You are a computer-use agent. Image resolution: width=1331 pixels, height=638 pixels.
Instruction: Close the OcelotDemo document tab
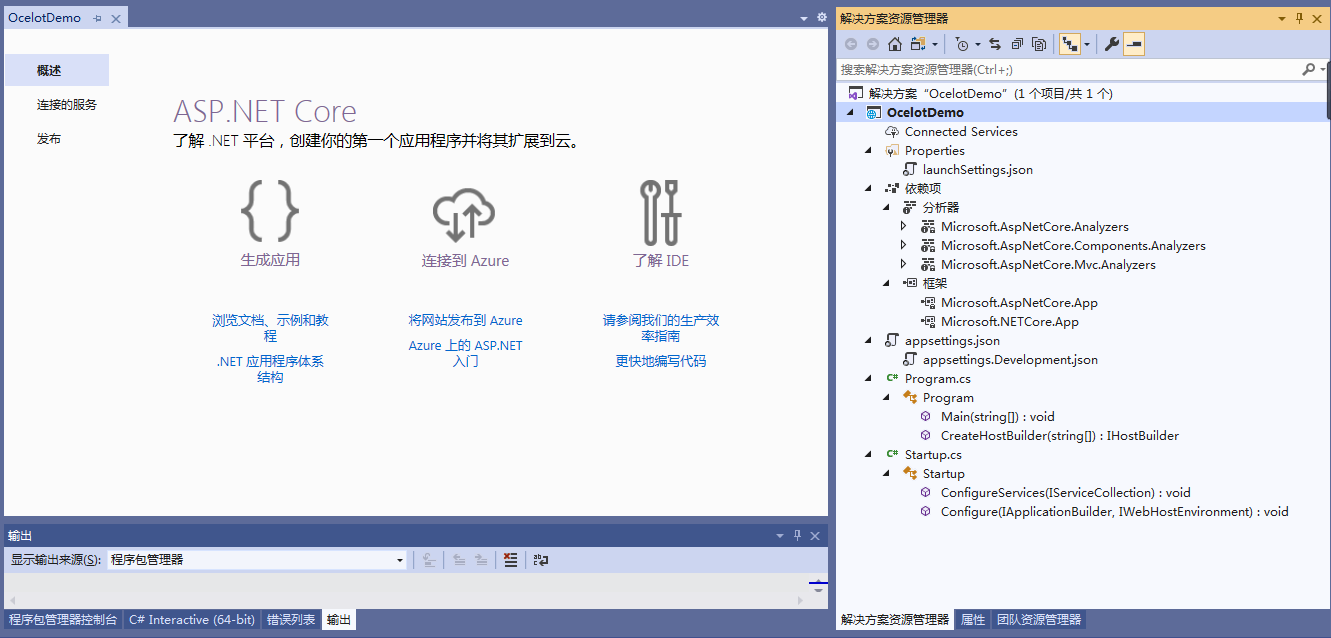coord(116,19)
